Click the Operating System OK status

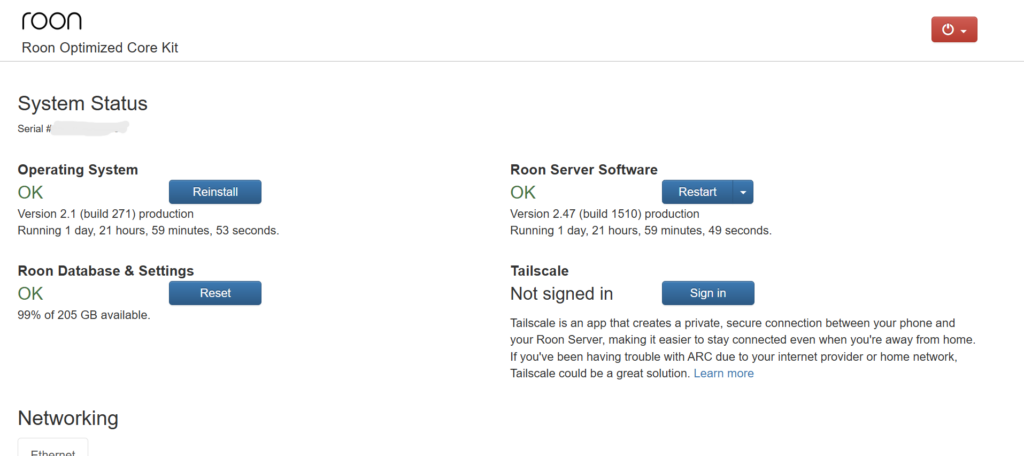point(31,193)
